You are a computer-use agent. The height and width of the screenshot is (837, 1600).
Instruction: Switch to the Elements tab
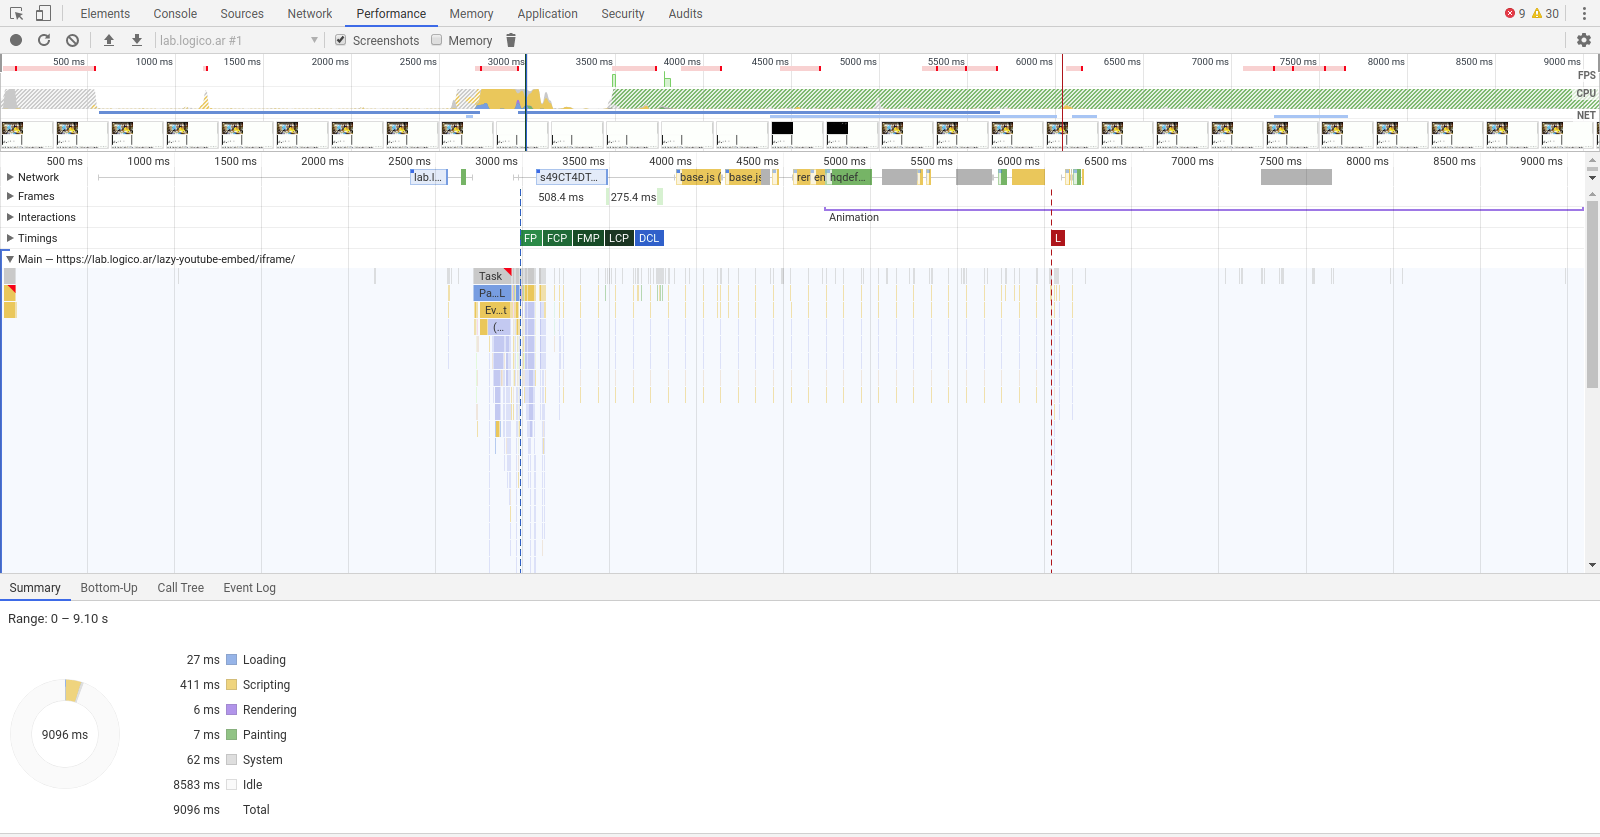pyautogui.click(x=105, y=14)
